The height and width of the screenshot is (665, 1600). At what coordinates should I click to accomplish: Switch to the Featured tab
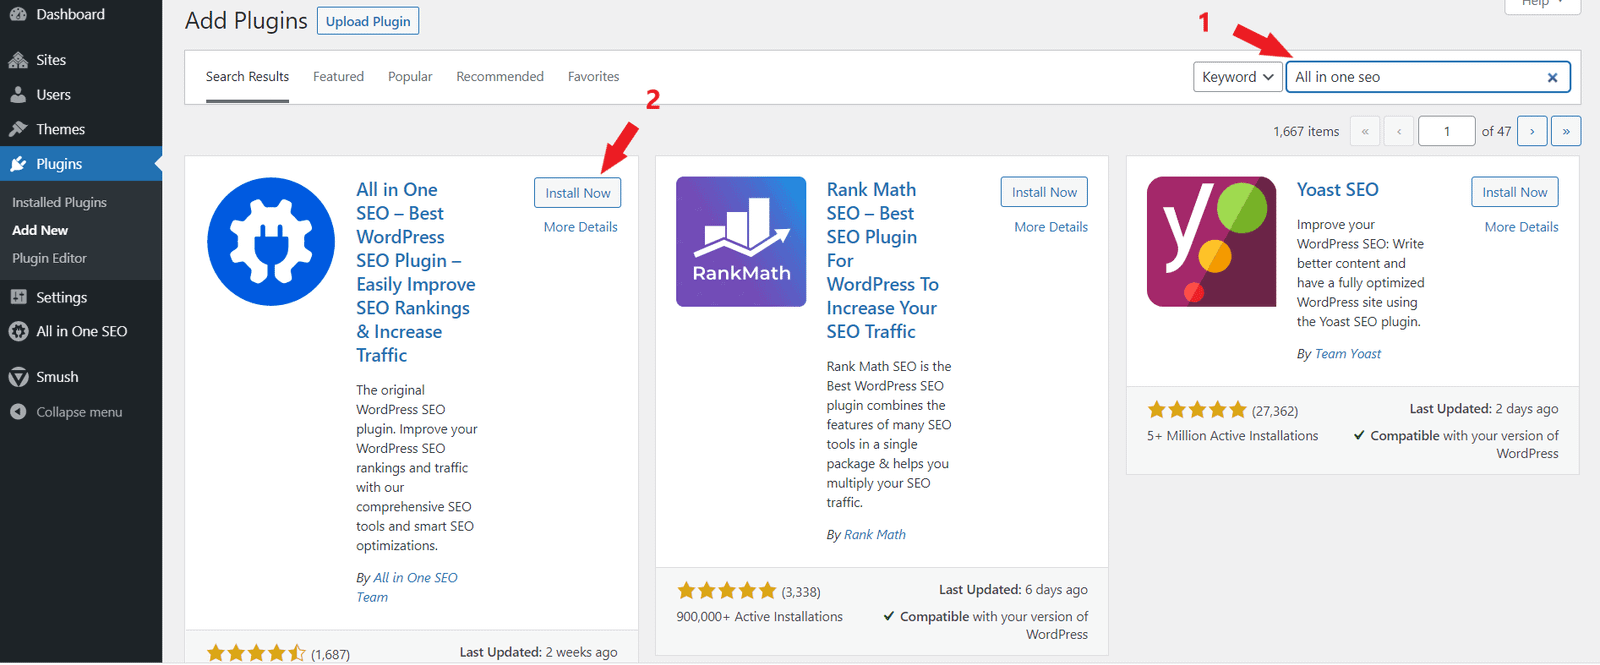click(x=338, y=77)
